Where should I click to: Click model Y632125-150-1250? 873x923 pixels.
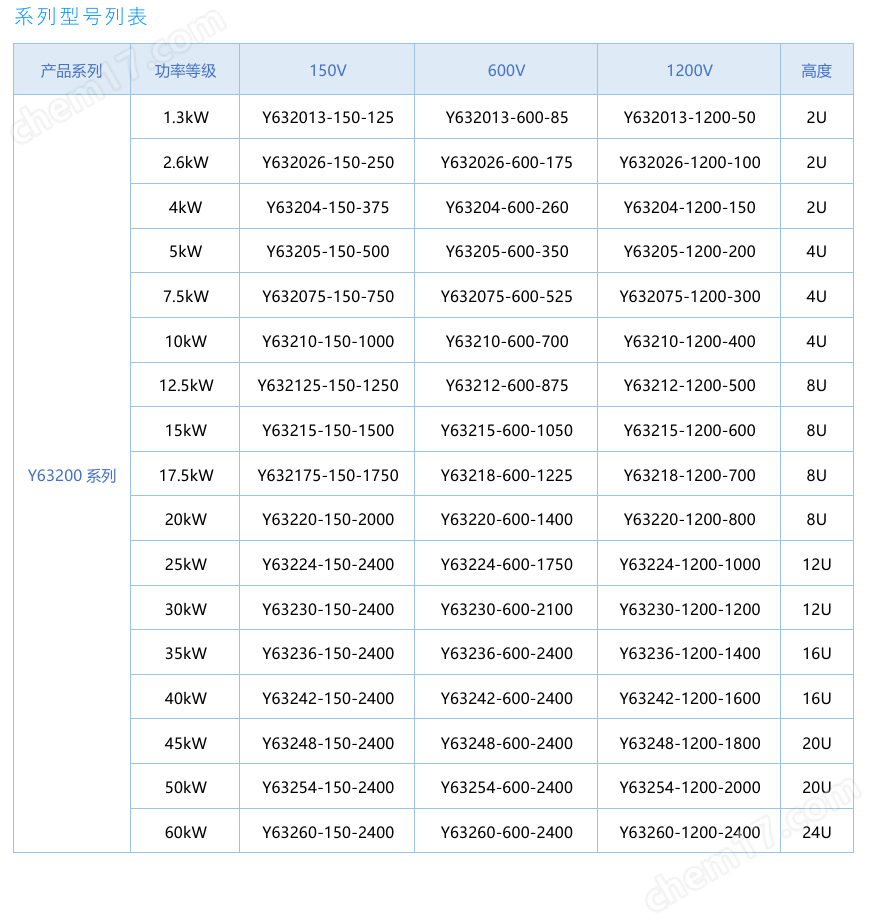coord(328,385)
